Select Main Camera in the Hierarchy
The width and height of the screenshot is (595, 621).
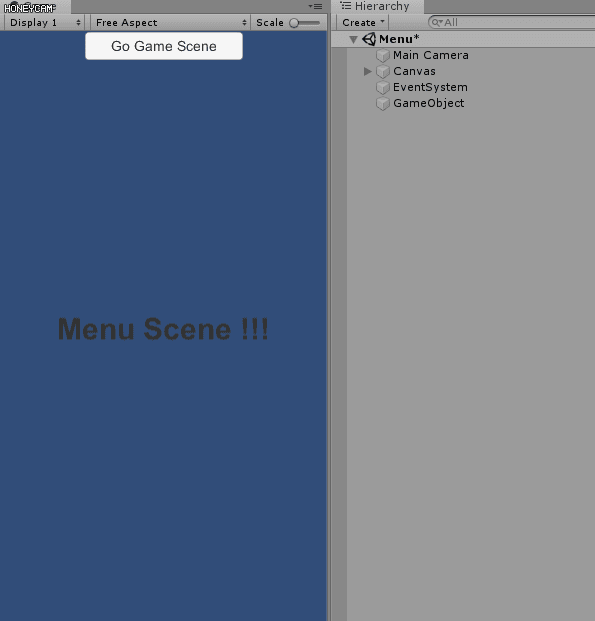coord(431,55)
